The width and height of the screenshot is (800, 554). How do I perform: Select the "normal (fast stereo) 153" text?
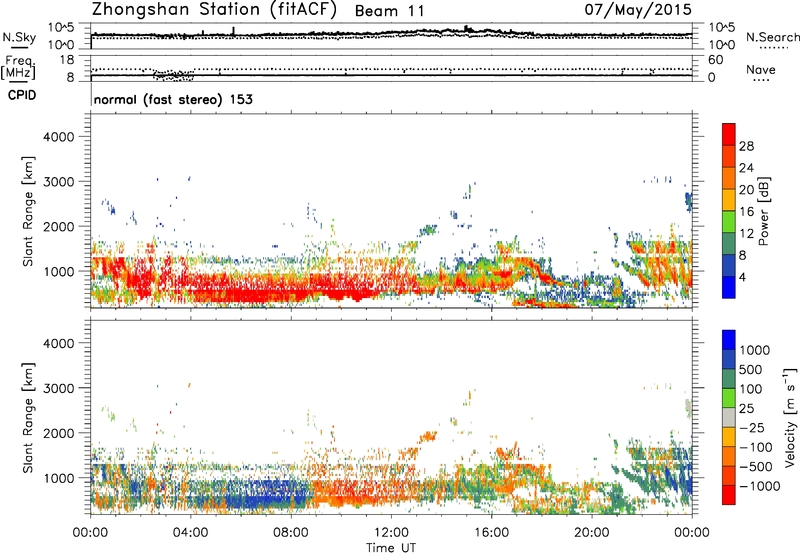point(173,99)
